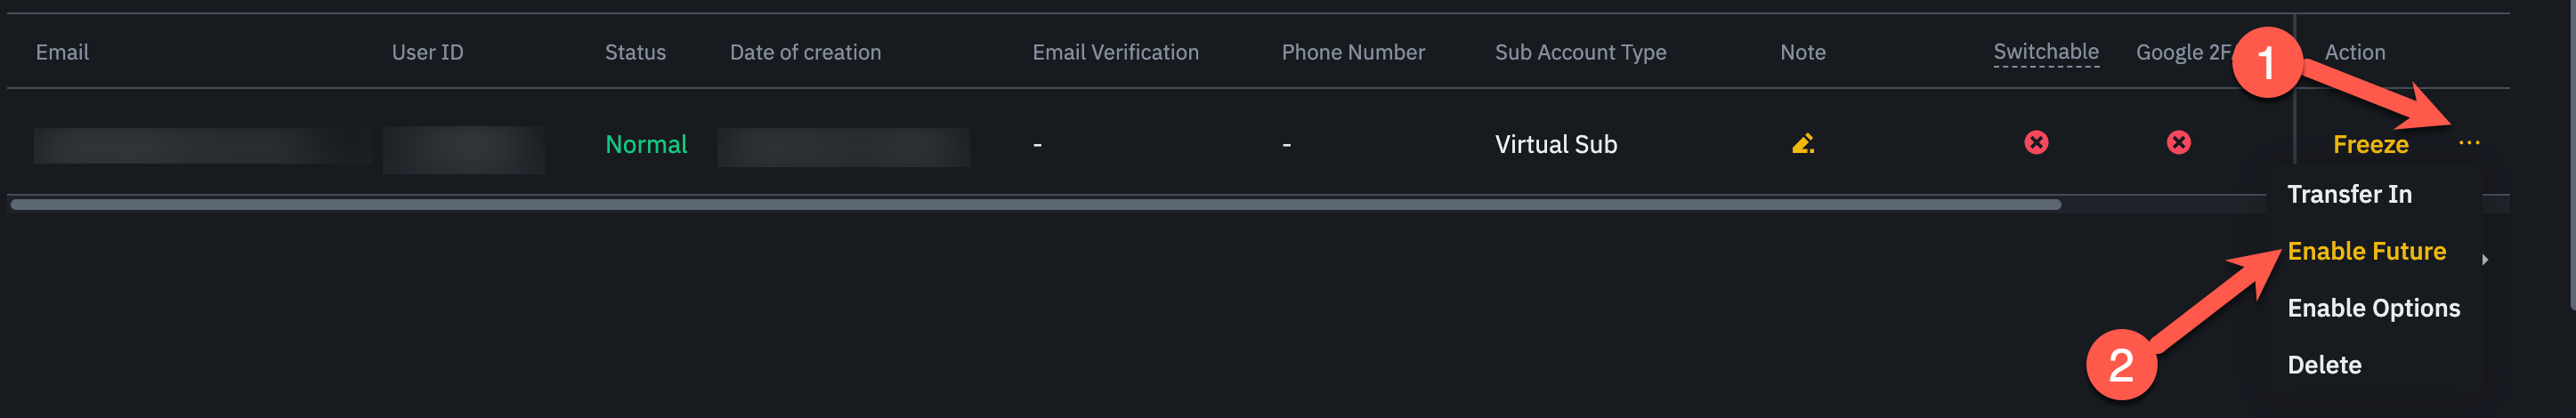Viewport: 2576px width, 418px height.
Task: Click the Sub Account Type column header
Action: [1580, 52]
